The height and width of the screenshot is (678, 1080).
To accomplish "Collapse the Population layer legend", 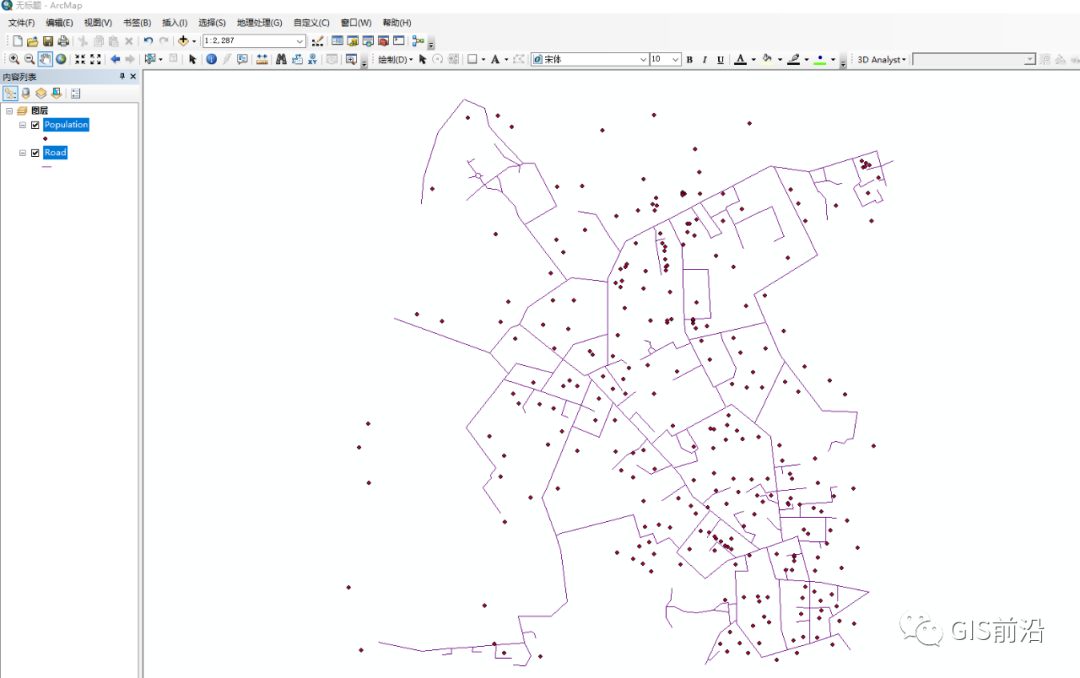I will (23, 125).
